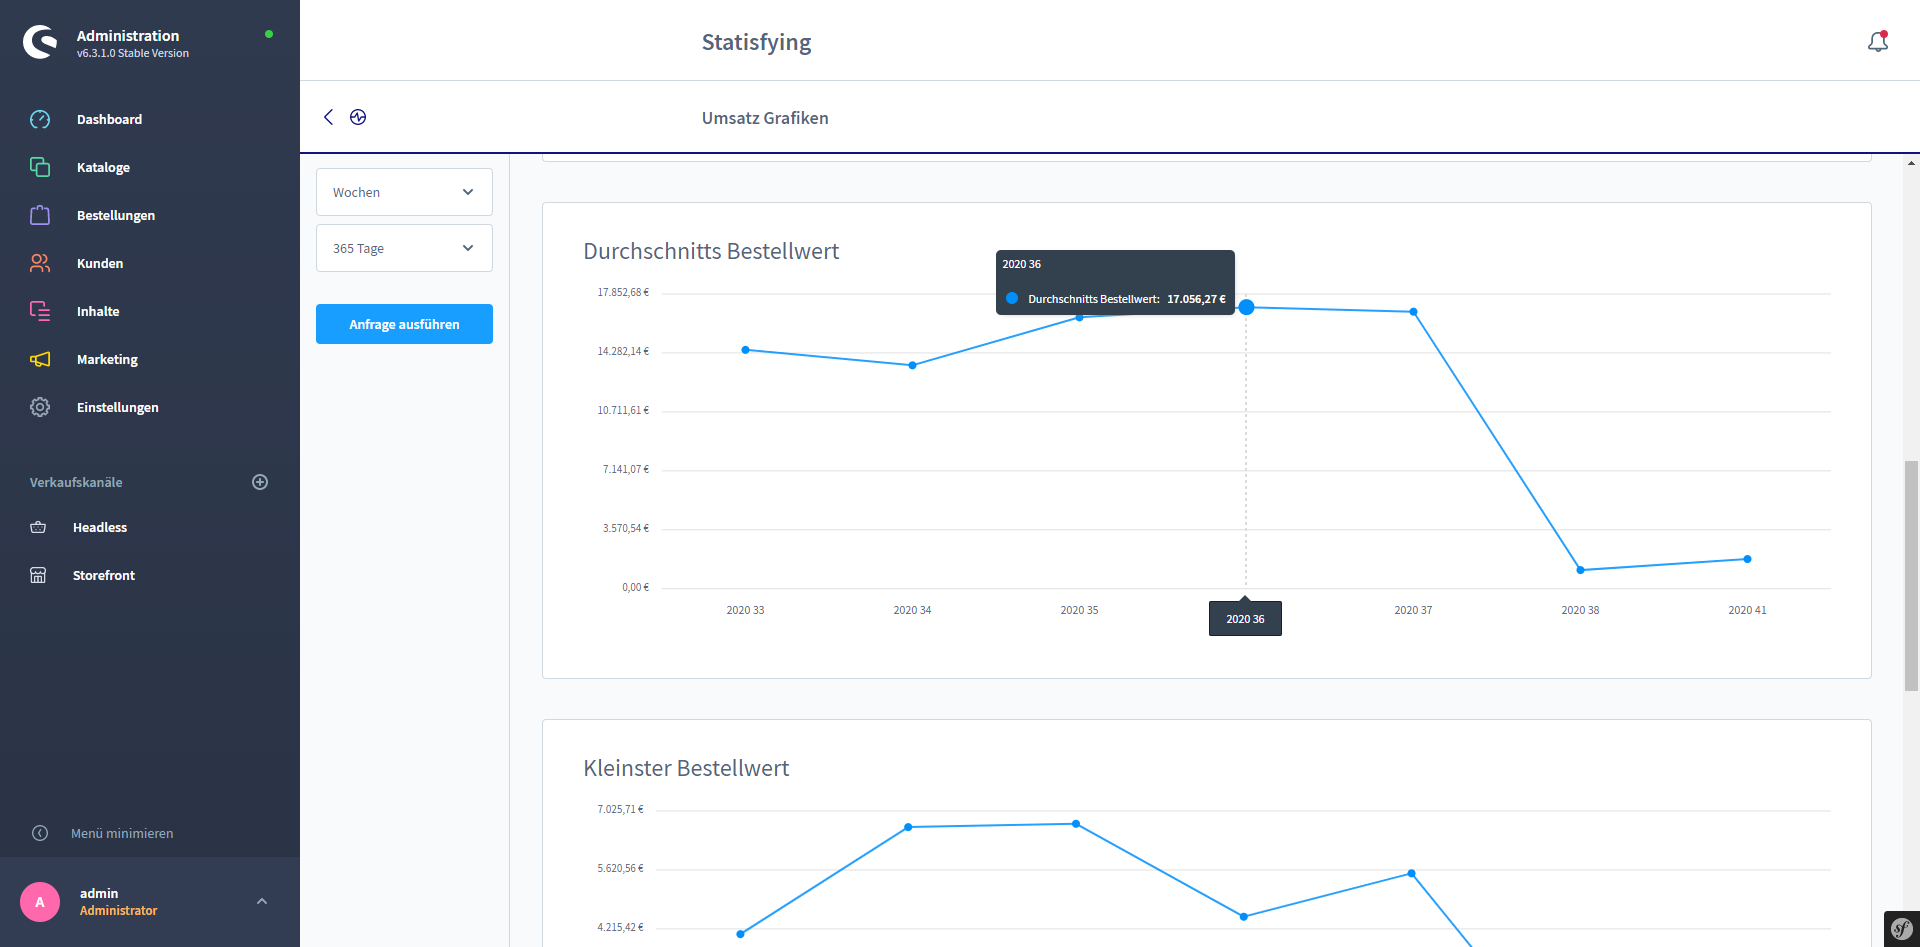Expand the admin user menu chevron
This screenshot has width=1920, height=947.
(262, 902)
